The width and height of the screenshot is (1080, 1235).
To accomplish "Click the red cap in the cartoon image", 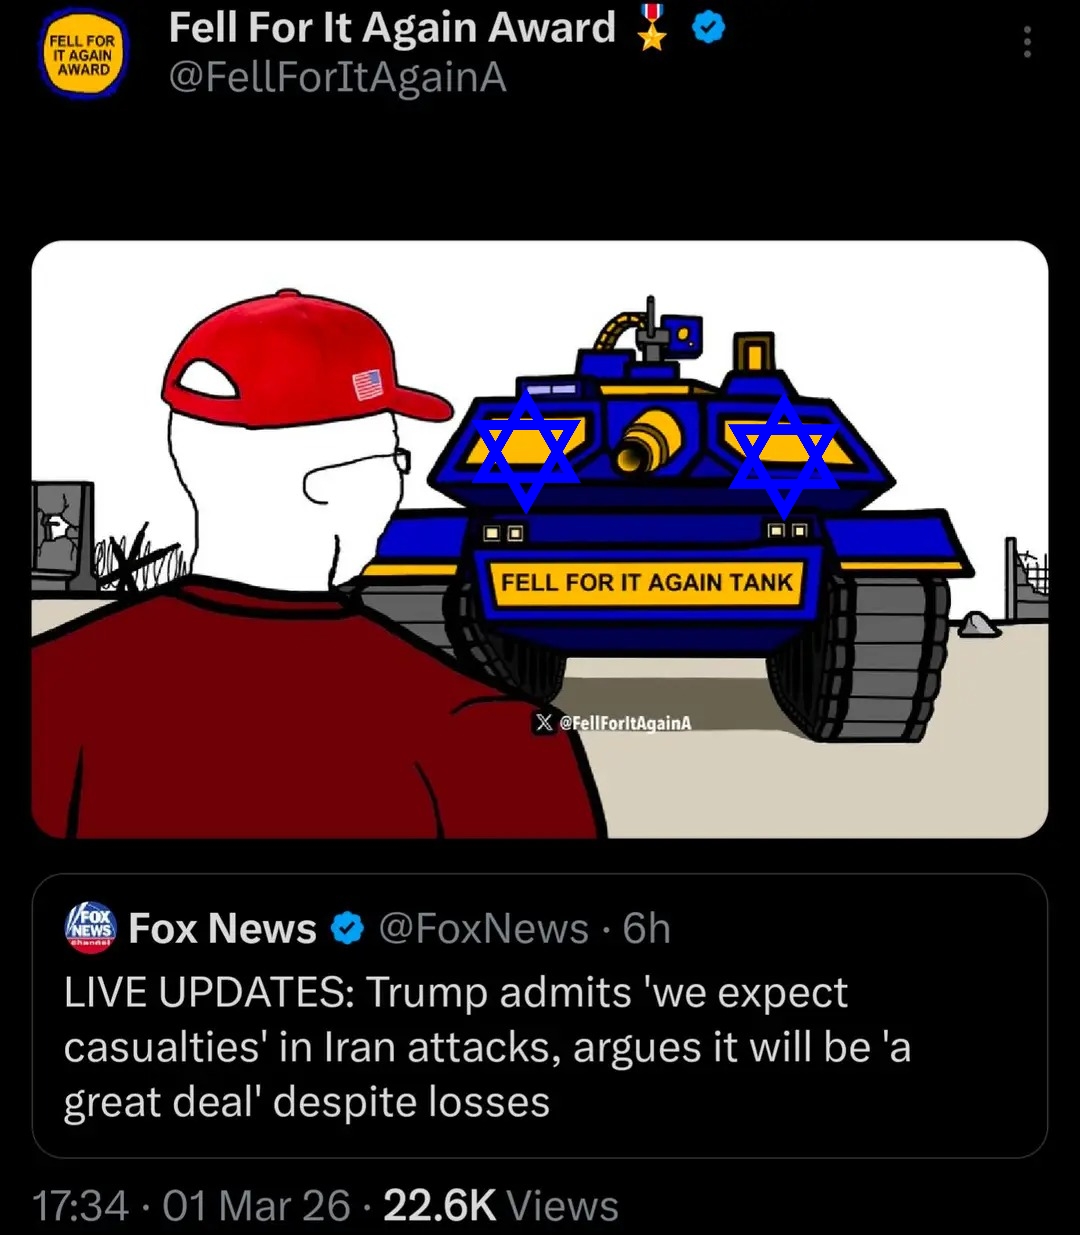I will [300, 362].
